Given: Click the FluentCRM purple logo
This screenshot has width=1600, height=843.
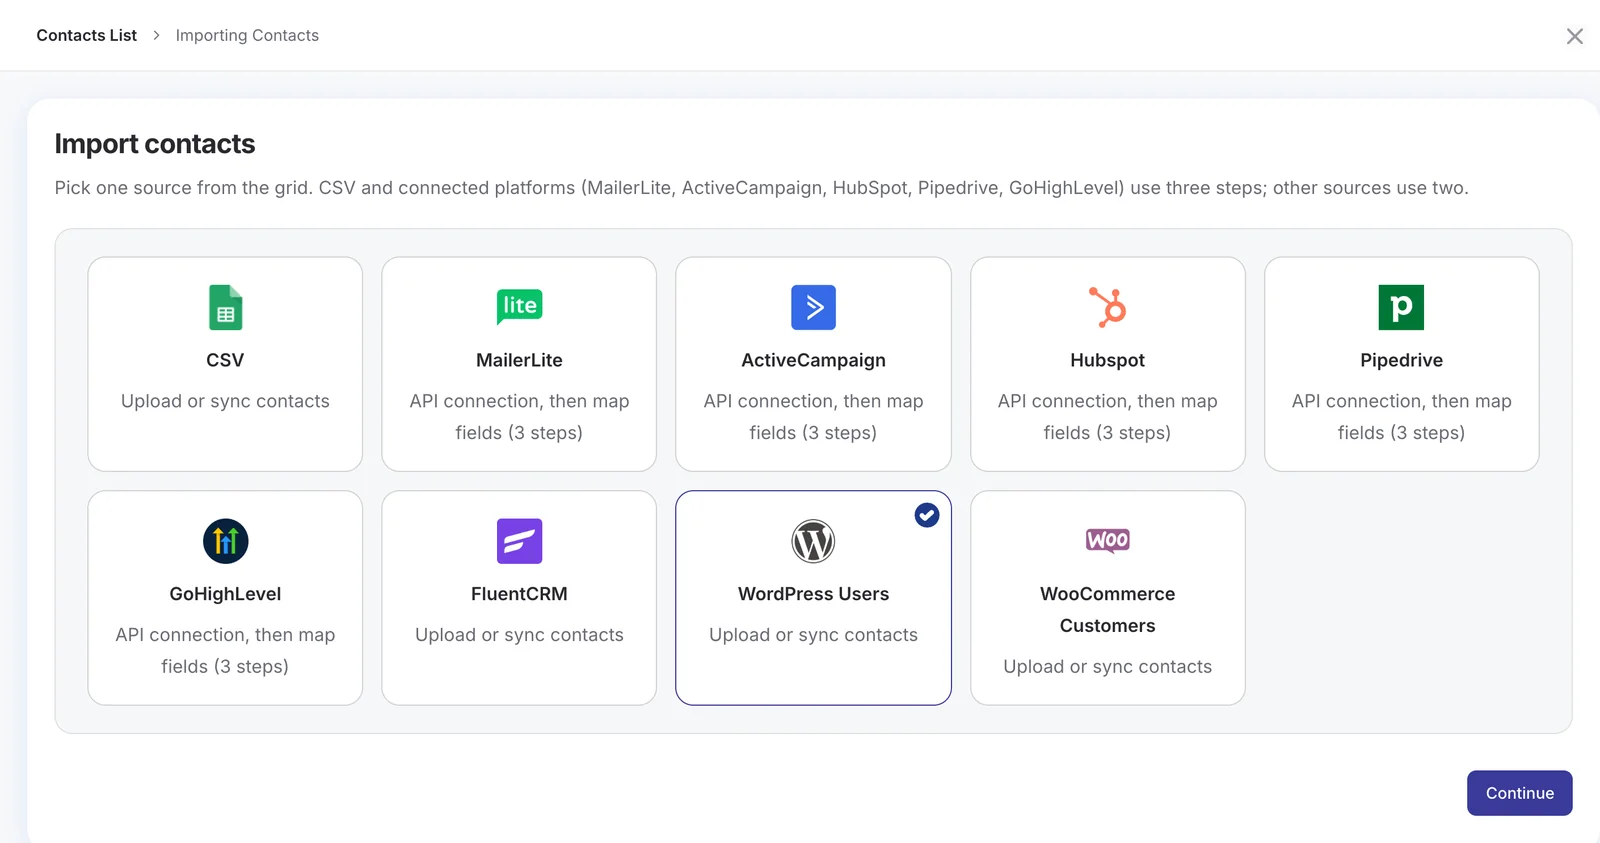Looking at the screenshot, I should 519,541.
